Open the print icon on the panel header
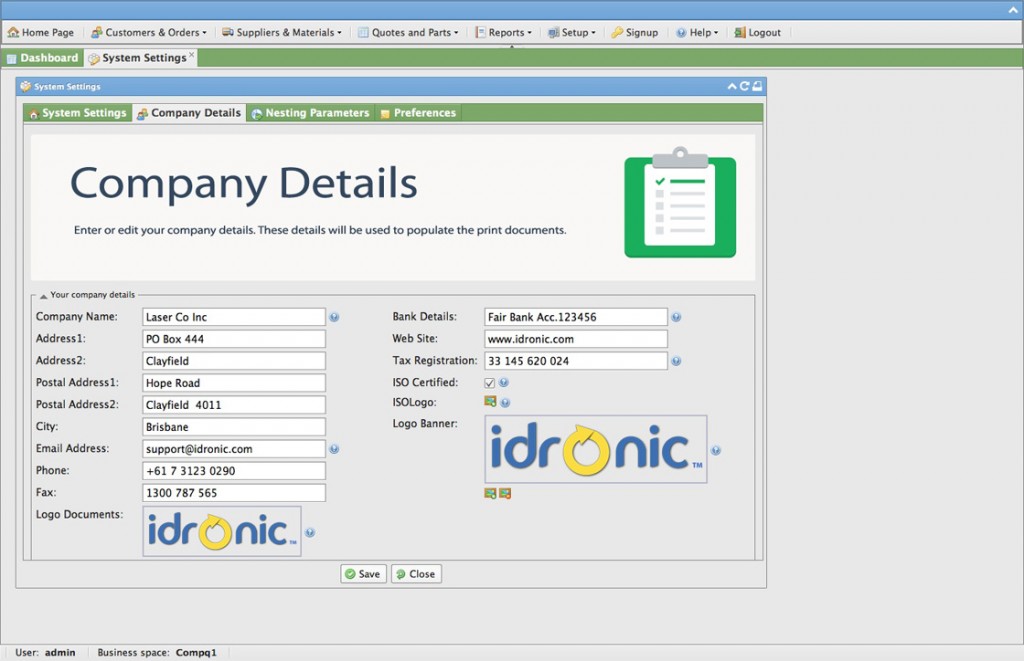 tap(757, 87)
